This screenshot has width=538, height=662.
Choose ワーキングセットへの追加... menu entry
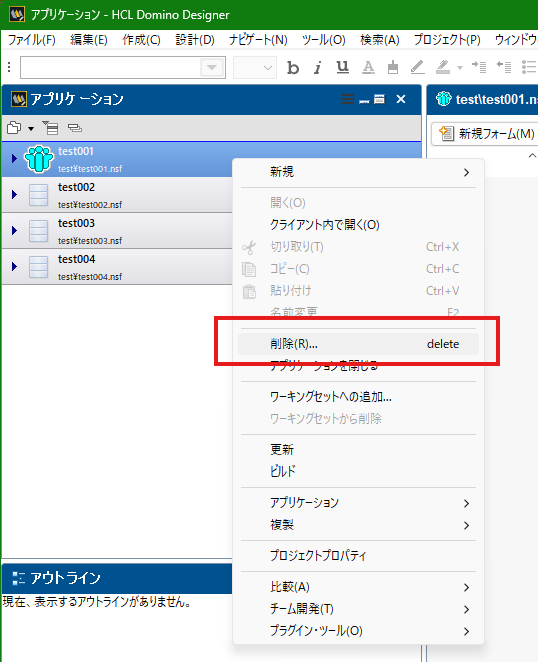[x=358, y=396]
